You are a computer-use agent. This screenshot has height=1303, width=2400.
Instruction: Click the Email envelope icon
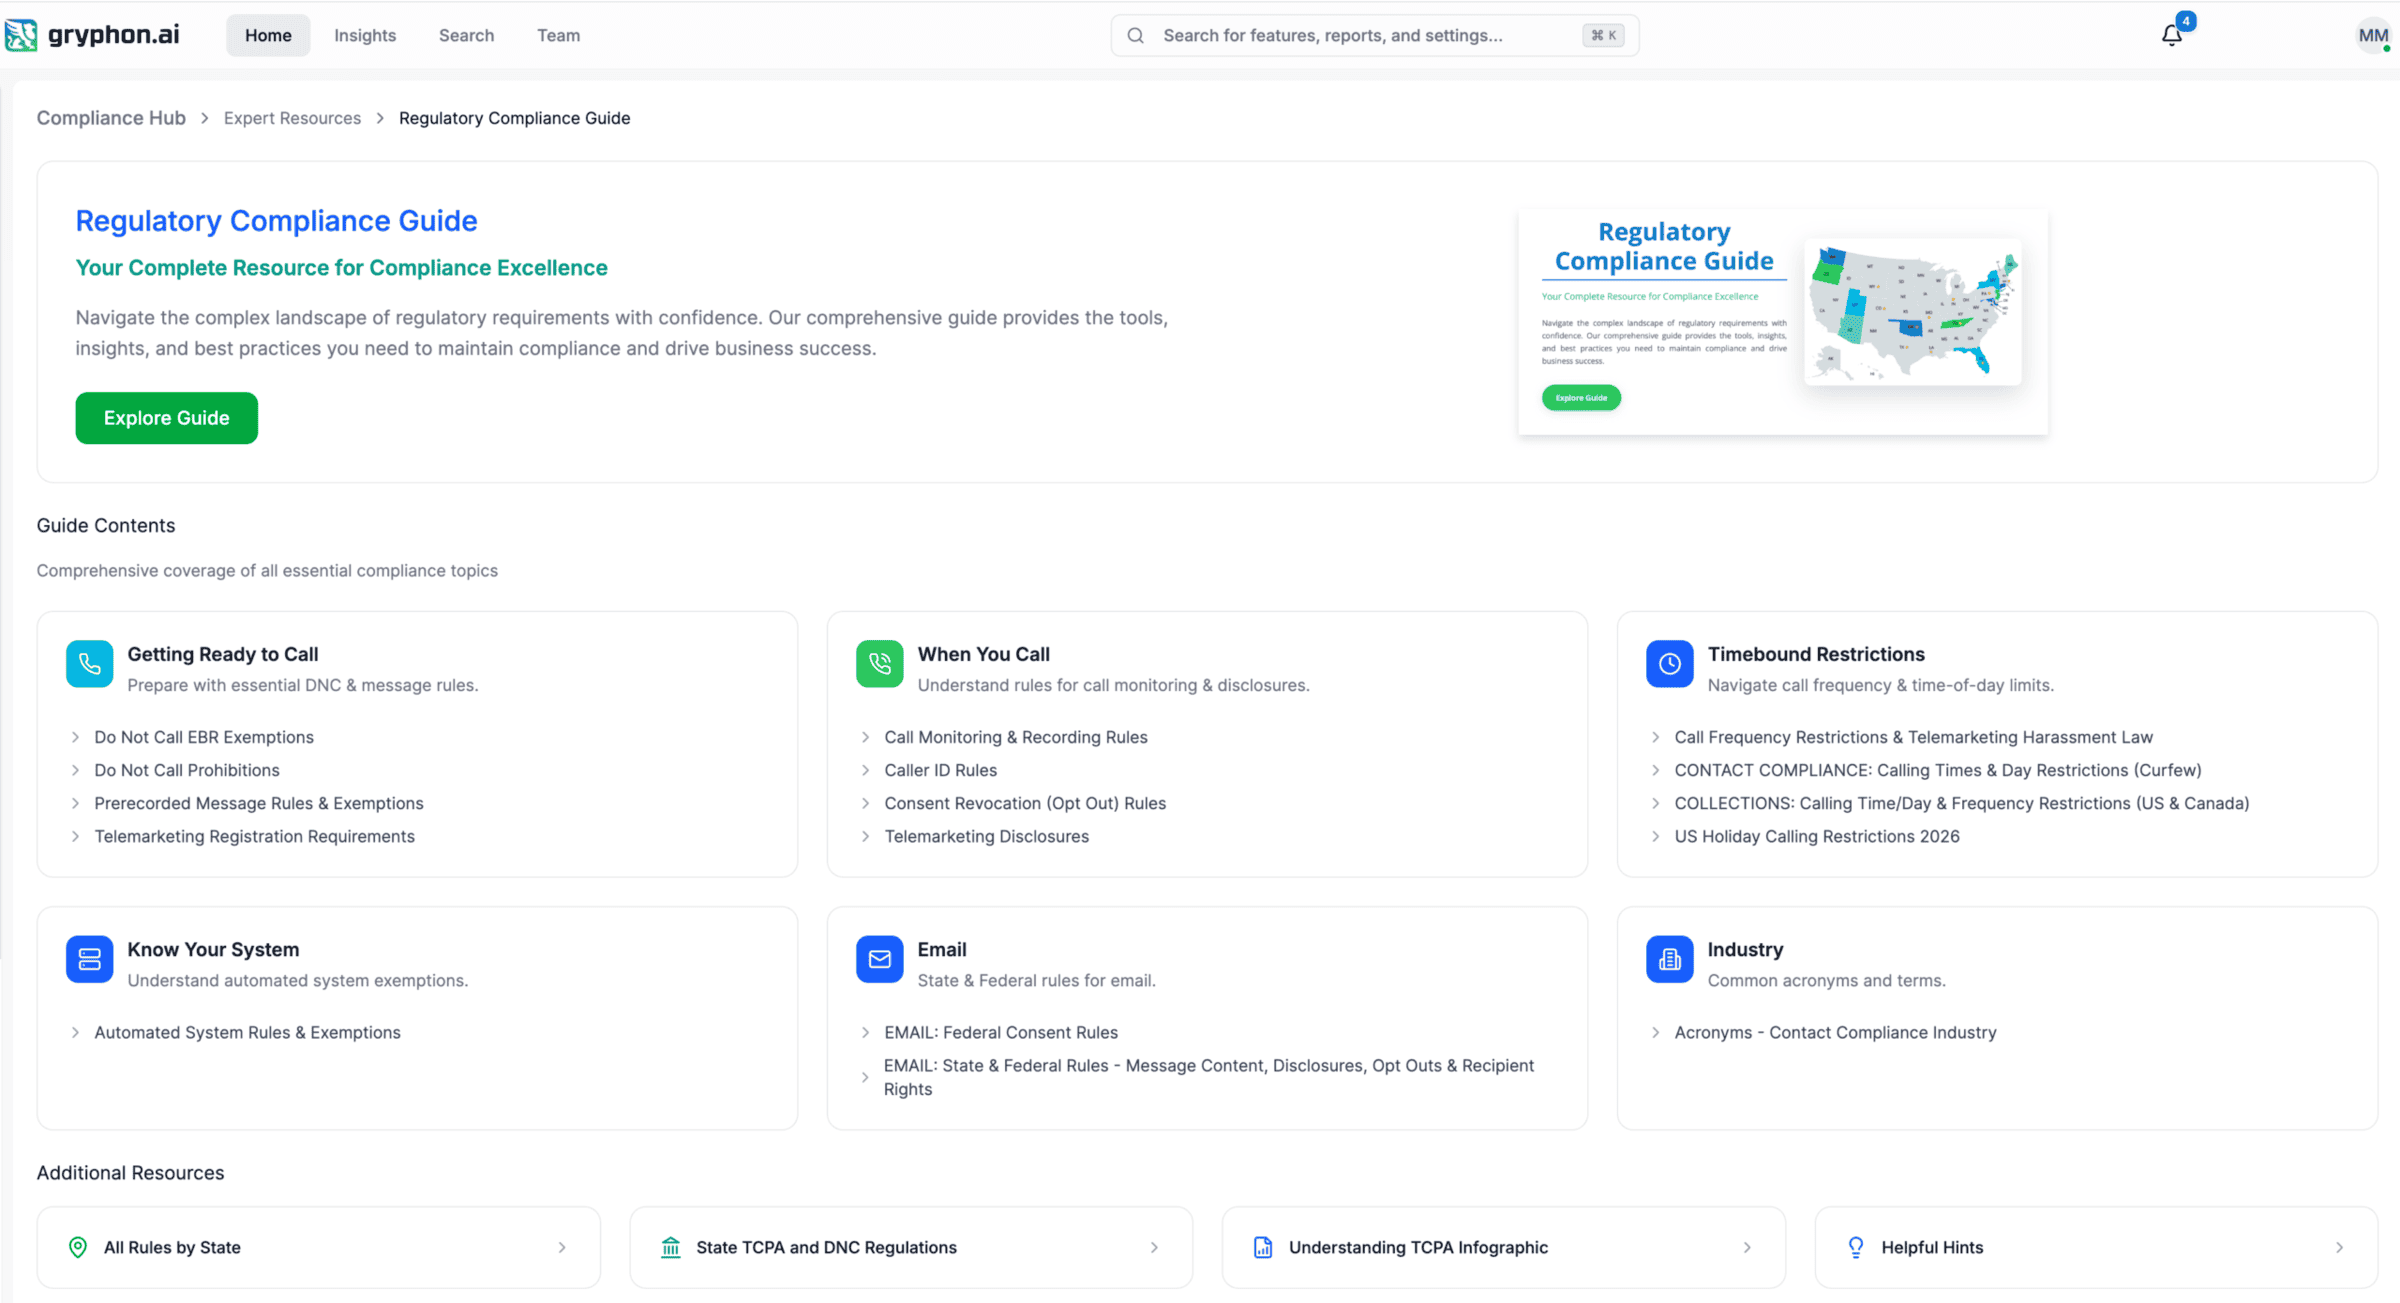(879, 959)
